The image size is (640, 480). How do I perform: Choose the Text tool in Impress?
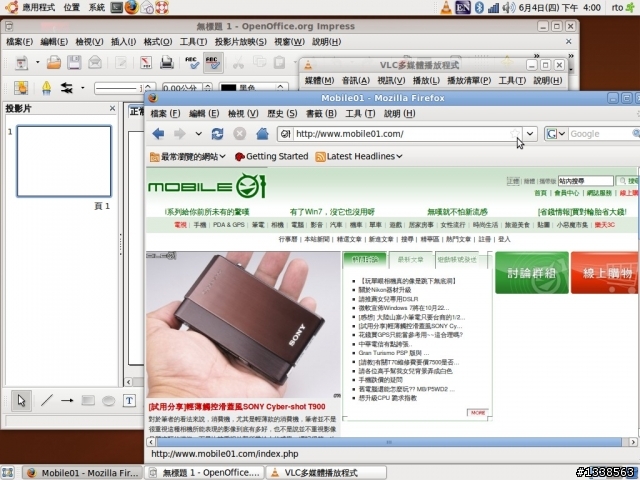(129, 401)
